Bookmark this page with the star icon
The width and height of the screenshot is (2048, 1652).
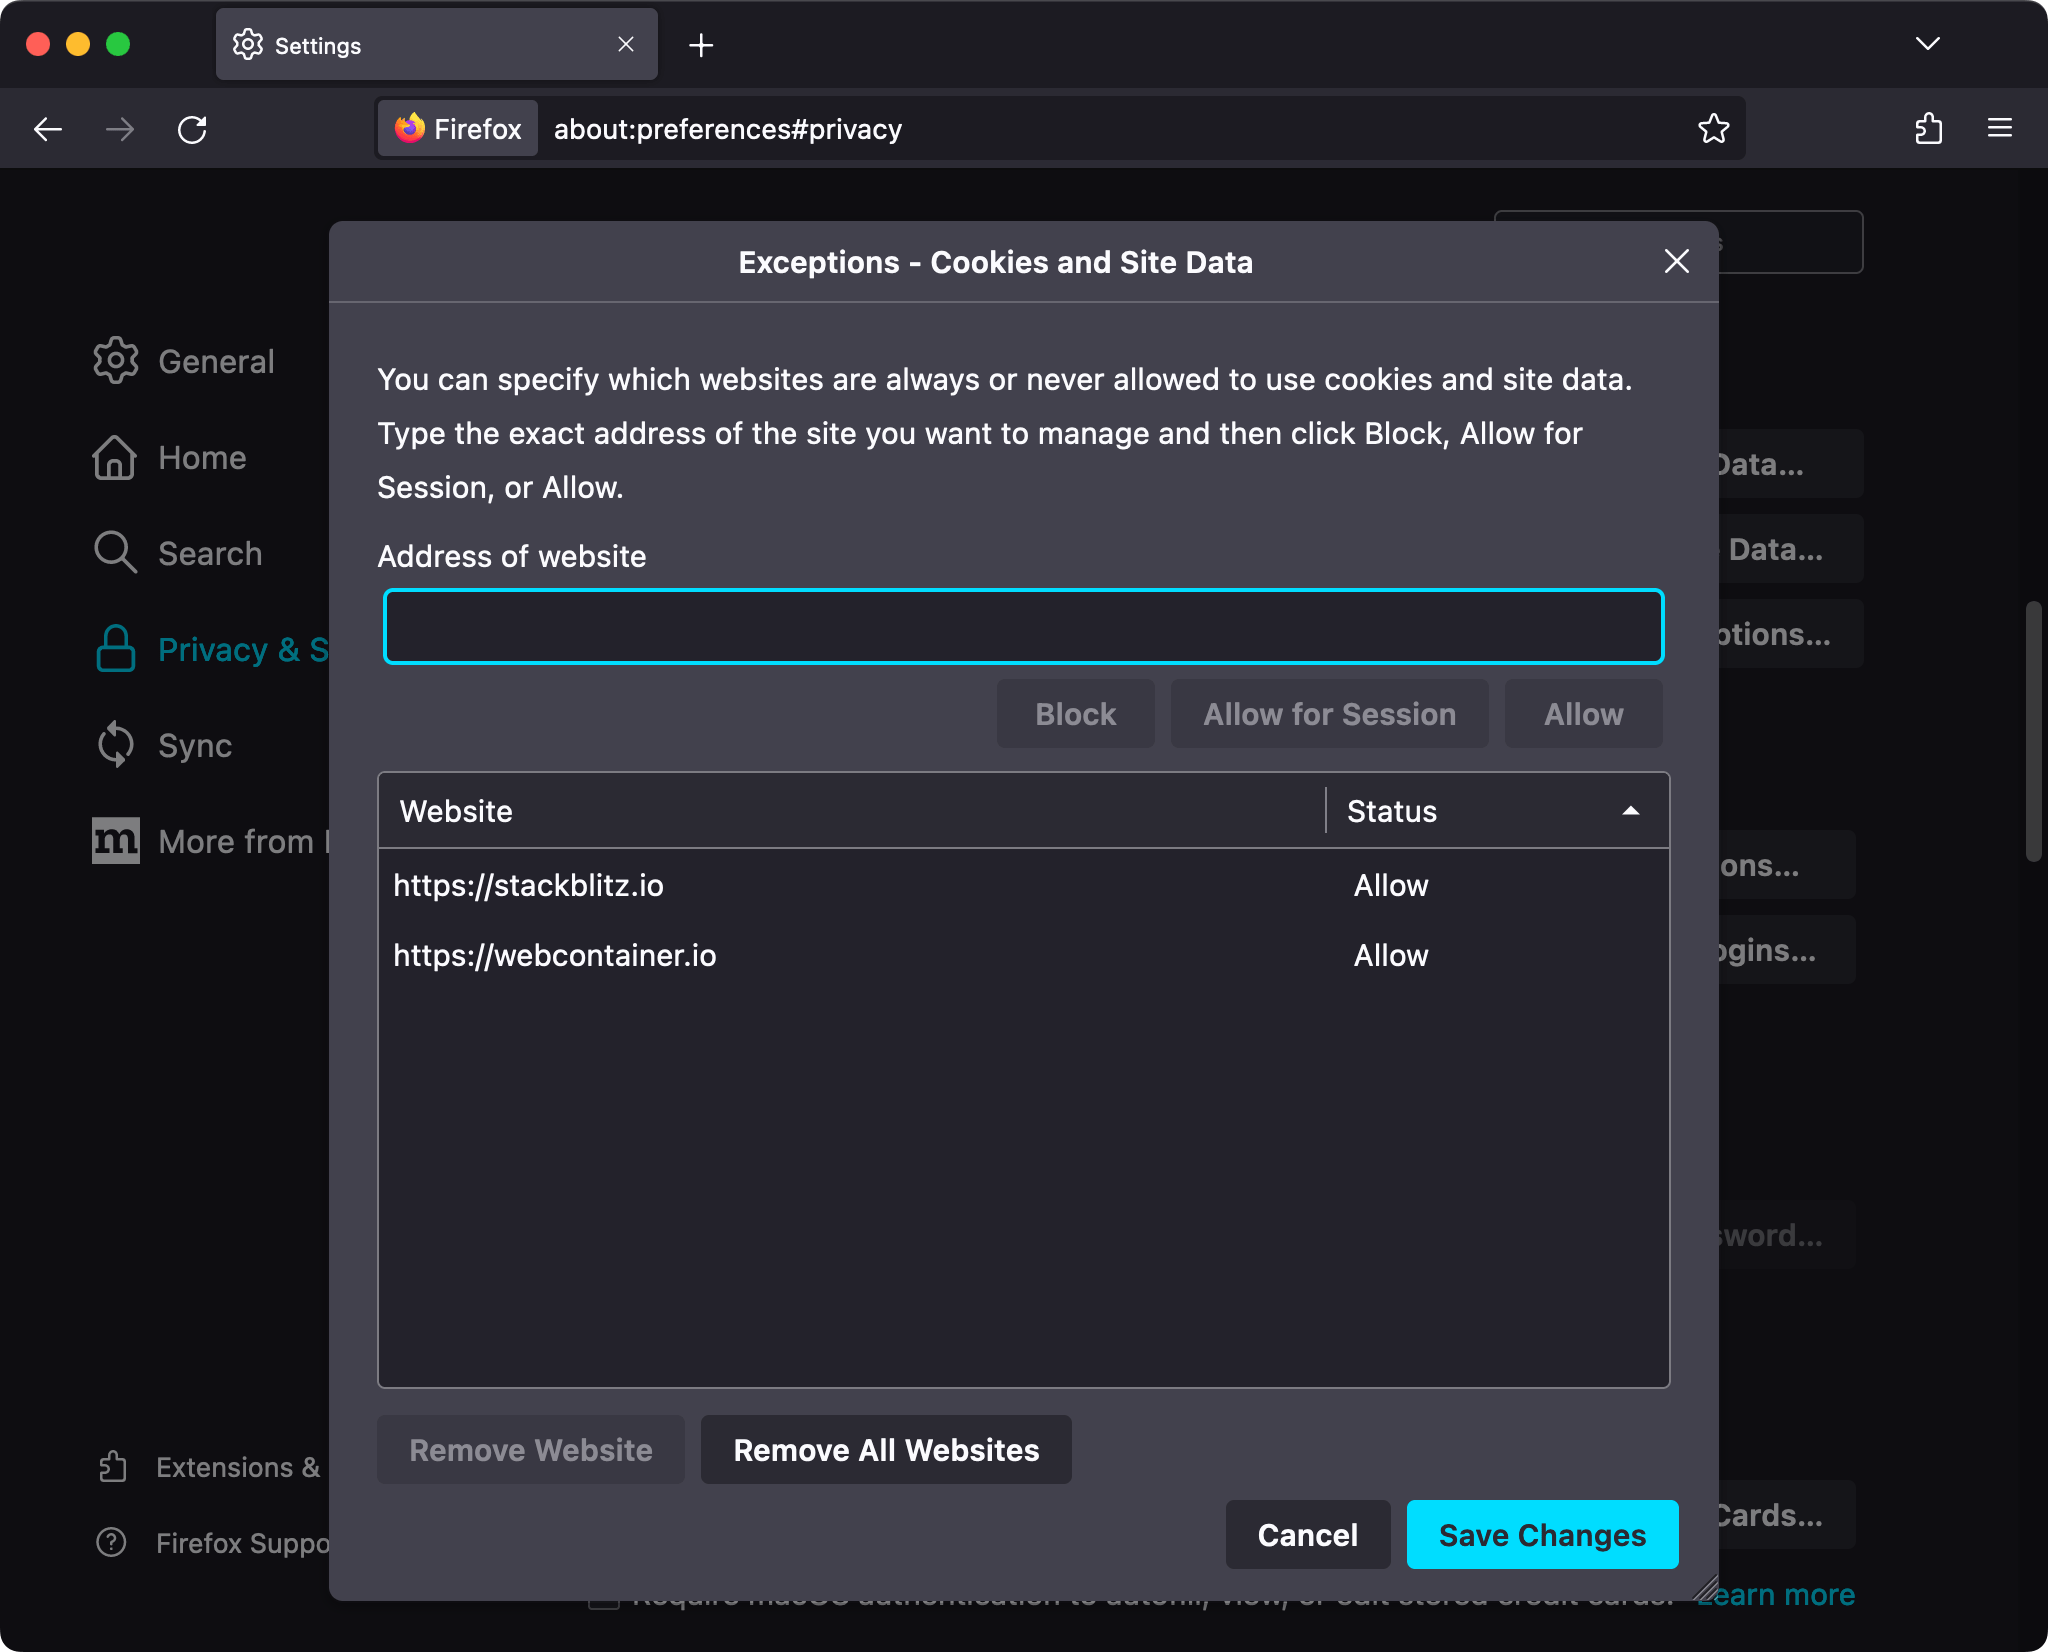[1713, 128]
